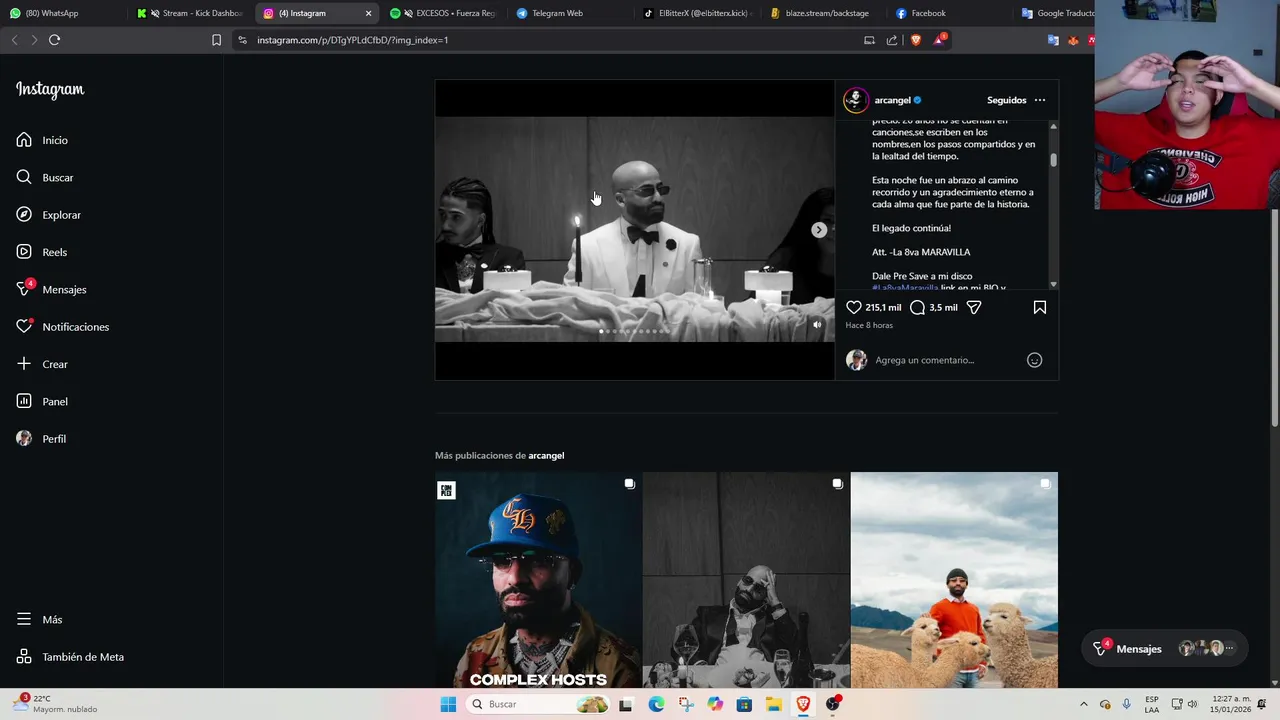Bookmark this page from the address bar
Screen dimensions: 1280x720
(x=216, y=40)
